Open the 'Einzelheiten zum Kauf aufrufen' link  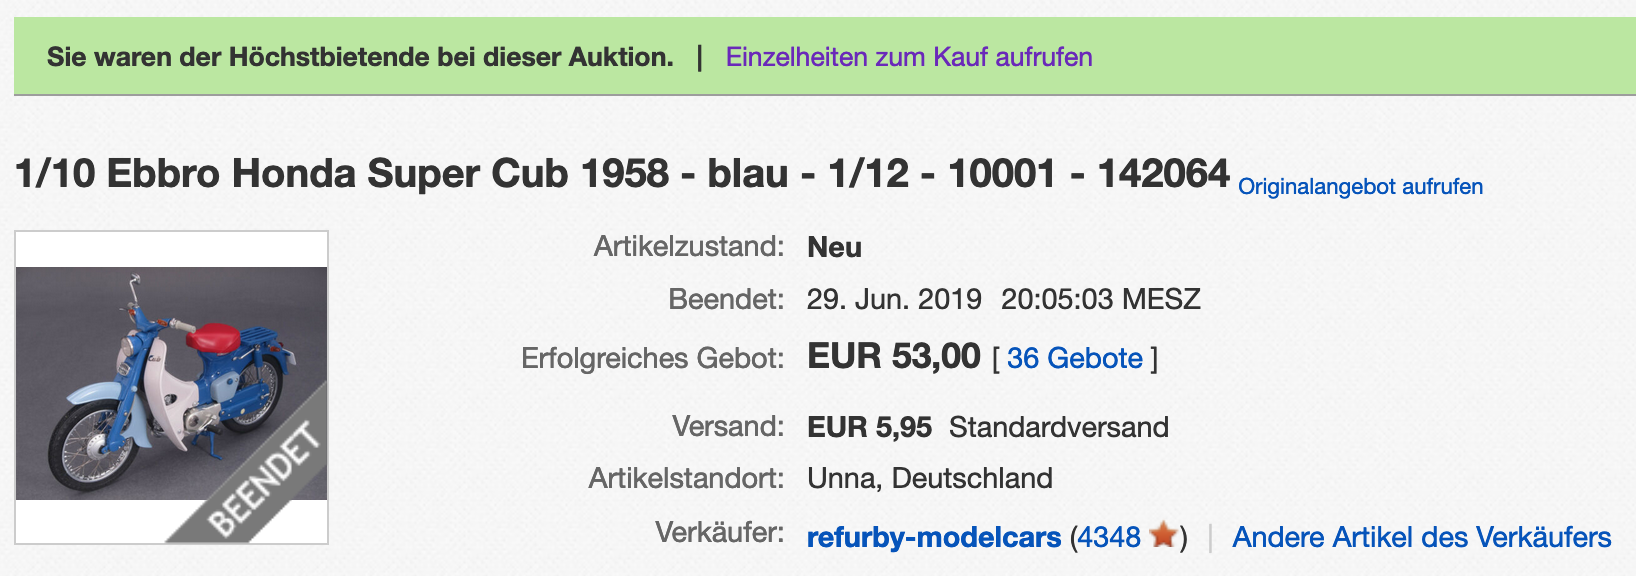[x=908, y=57]
